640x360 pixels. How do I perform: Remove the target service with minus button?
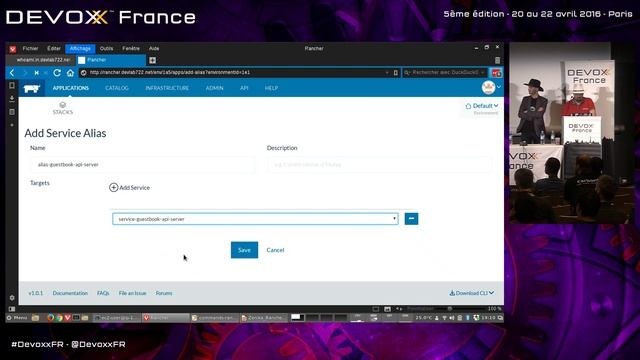pos(411,219)
